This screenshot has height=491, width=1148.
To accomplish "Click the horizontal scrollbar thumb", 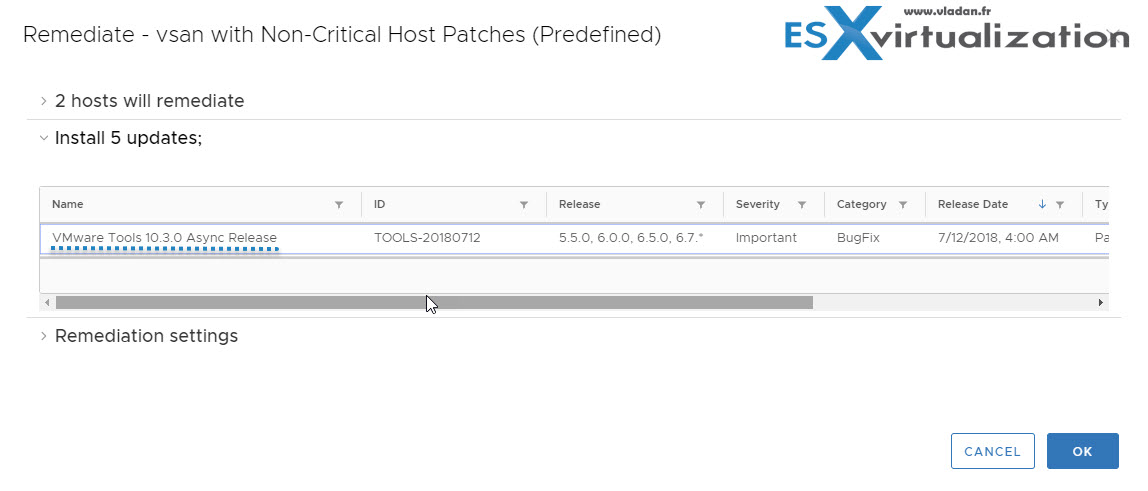I will [434, 302].
